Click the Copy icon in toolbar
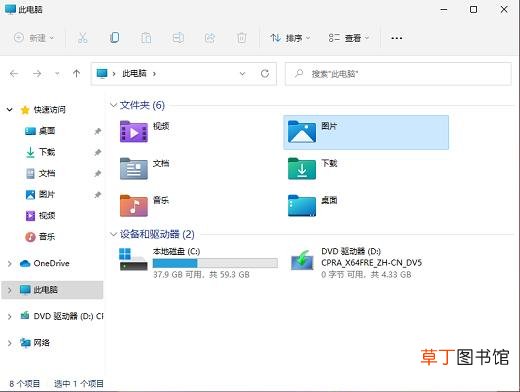The height and width of the screenshot is (392, 520). click(x=114, y=38)
